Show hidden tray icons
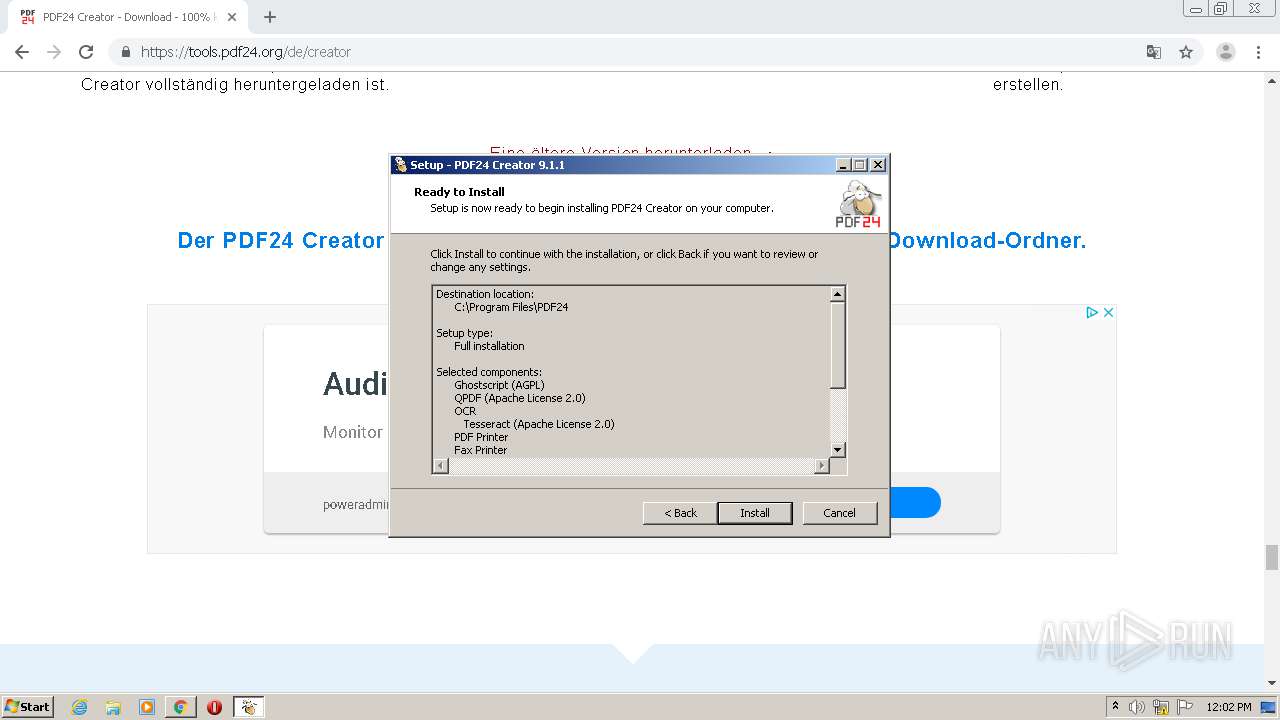Image resolution: width=1280 pixels, height=720 pixels. (1115, 706)
